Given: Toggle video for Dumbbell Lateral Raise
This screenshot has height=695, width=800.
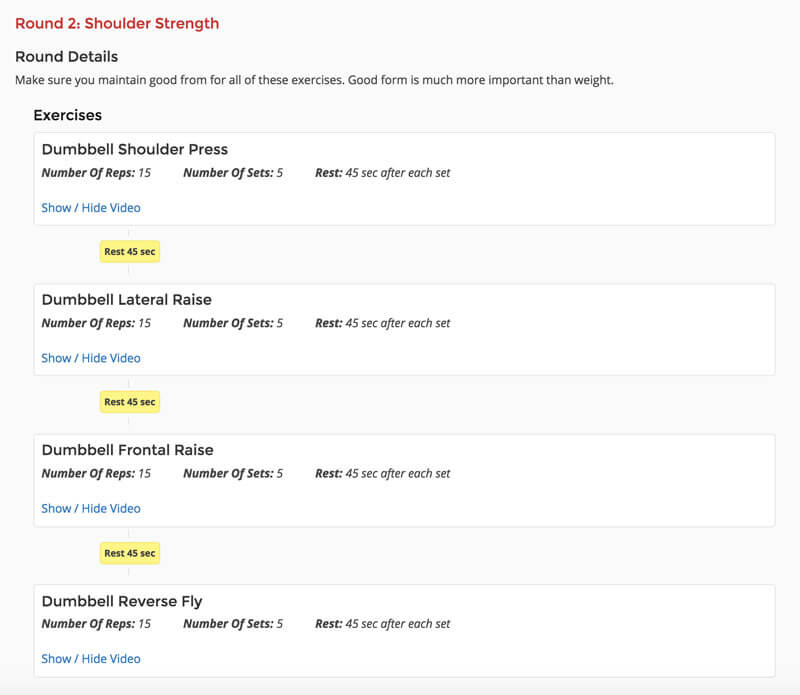Looking at the screenshot, I should 91,358.
